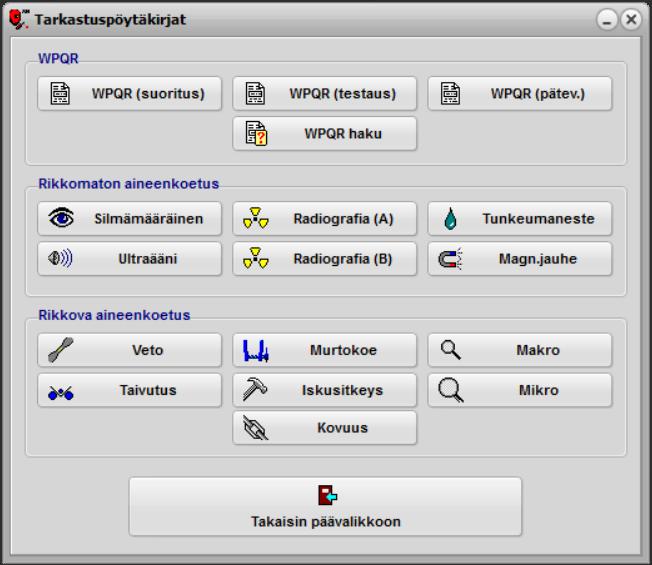Click the bend test icon for Taivutus
The image size is (652, 565).
(61, 392)
